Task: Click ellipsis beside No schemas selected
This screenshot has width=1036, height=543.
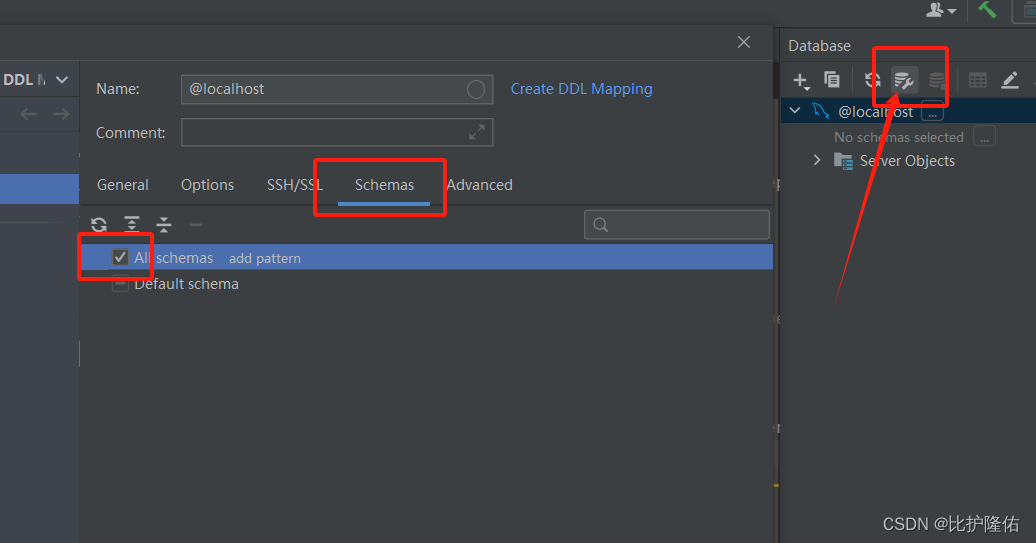Action: pos(984,137)
